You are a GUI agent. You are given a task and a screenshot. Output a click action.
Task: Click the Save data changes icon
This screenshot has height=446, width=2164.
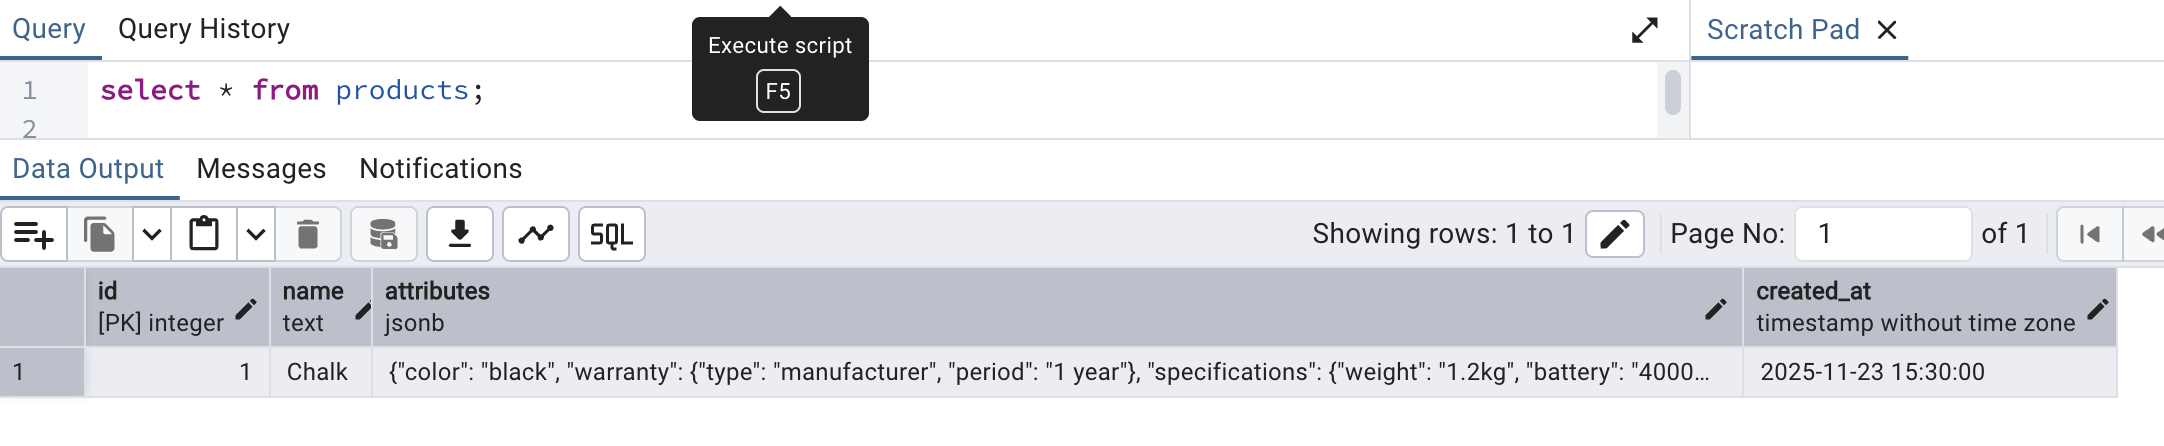383,235
